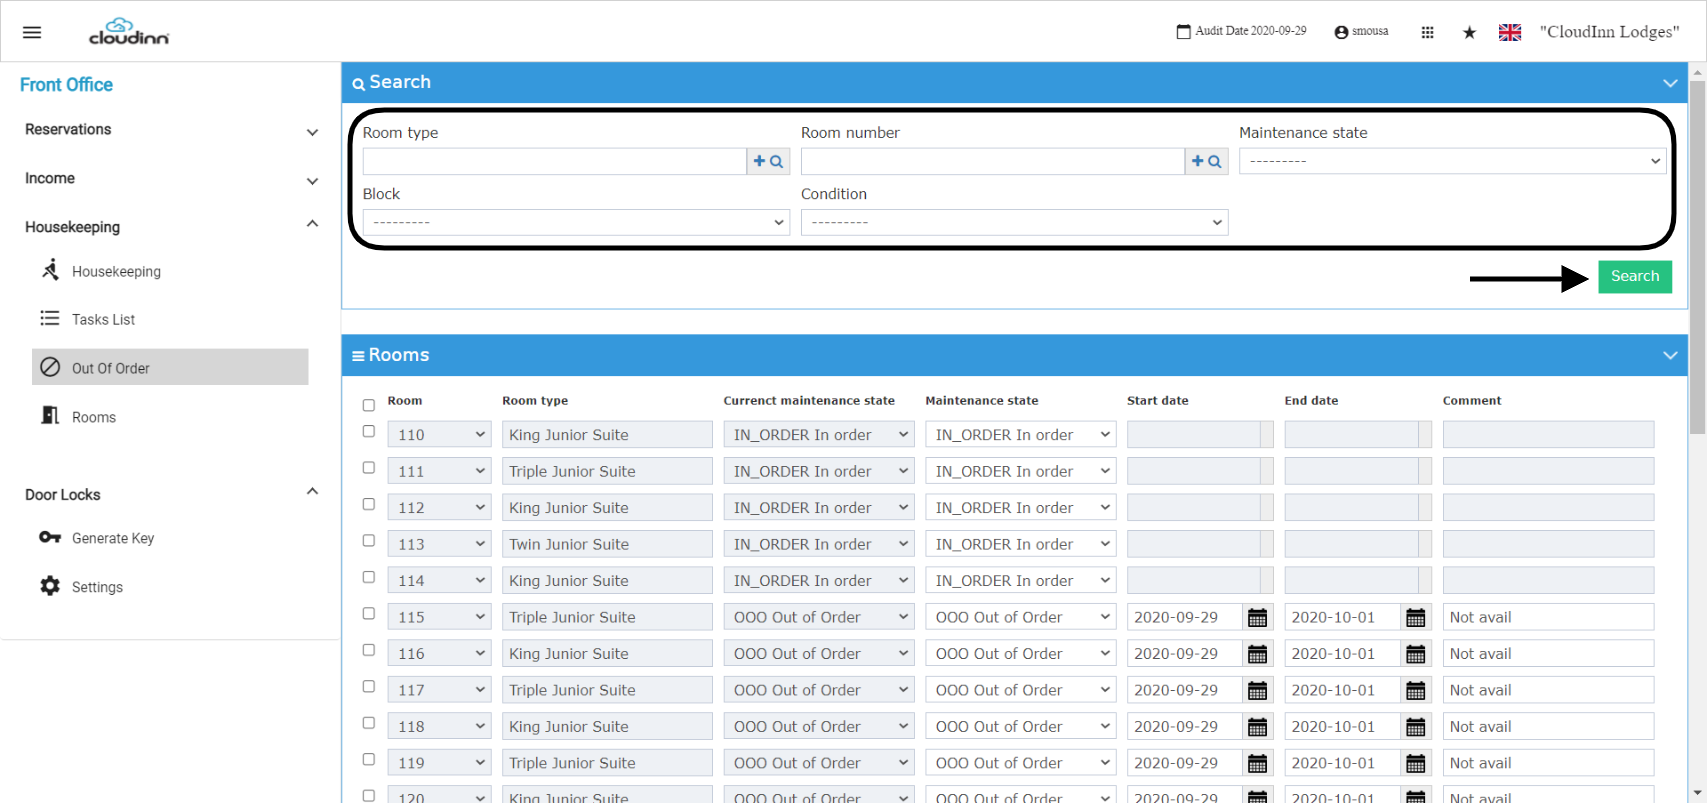
Task: Click the smousa user account
Action: [1361, 31]
